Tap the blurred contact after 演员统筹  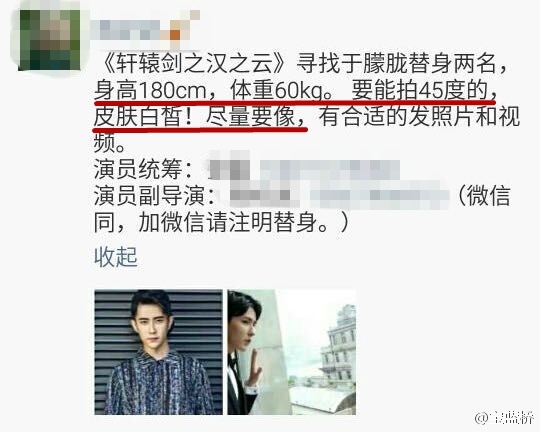304,168
